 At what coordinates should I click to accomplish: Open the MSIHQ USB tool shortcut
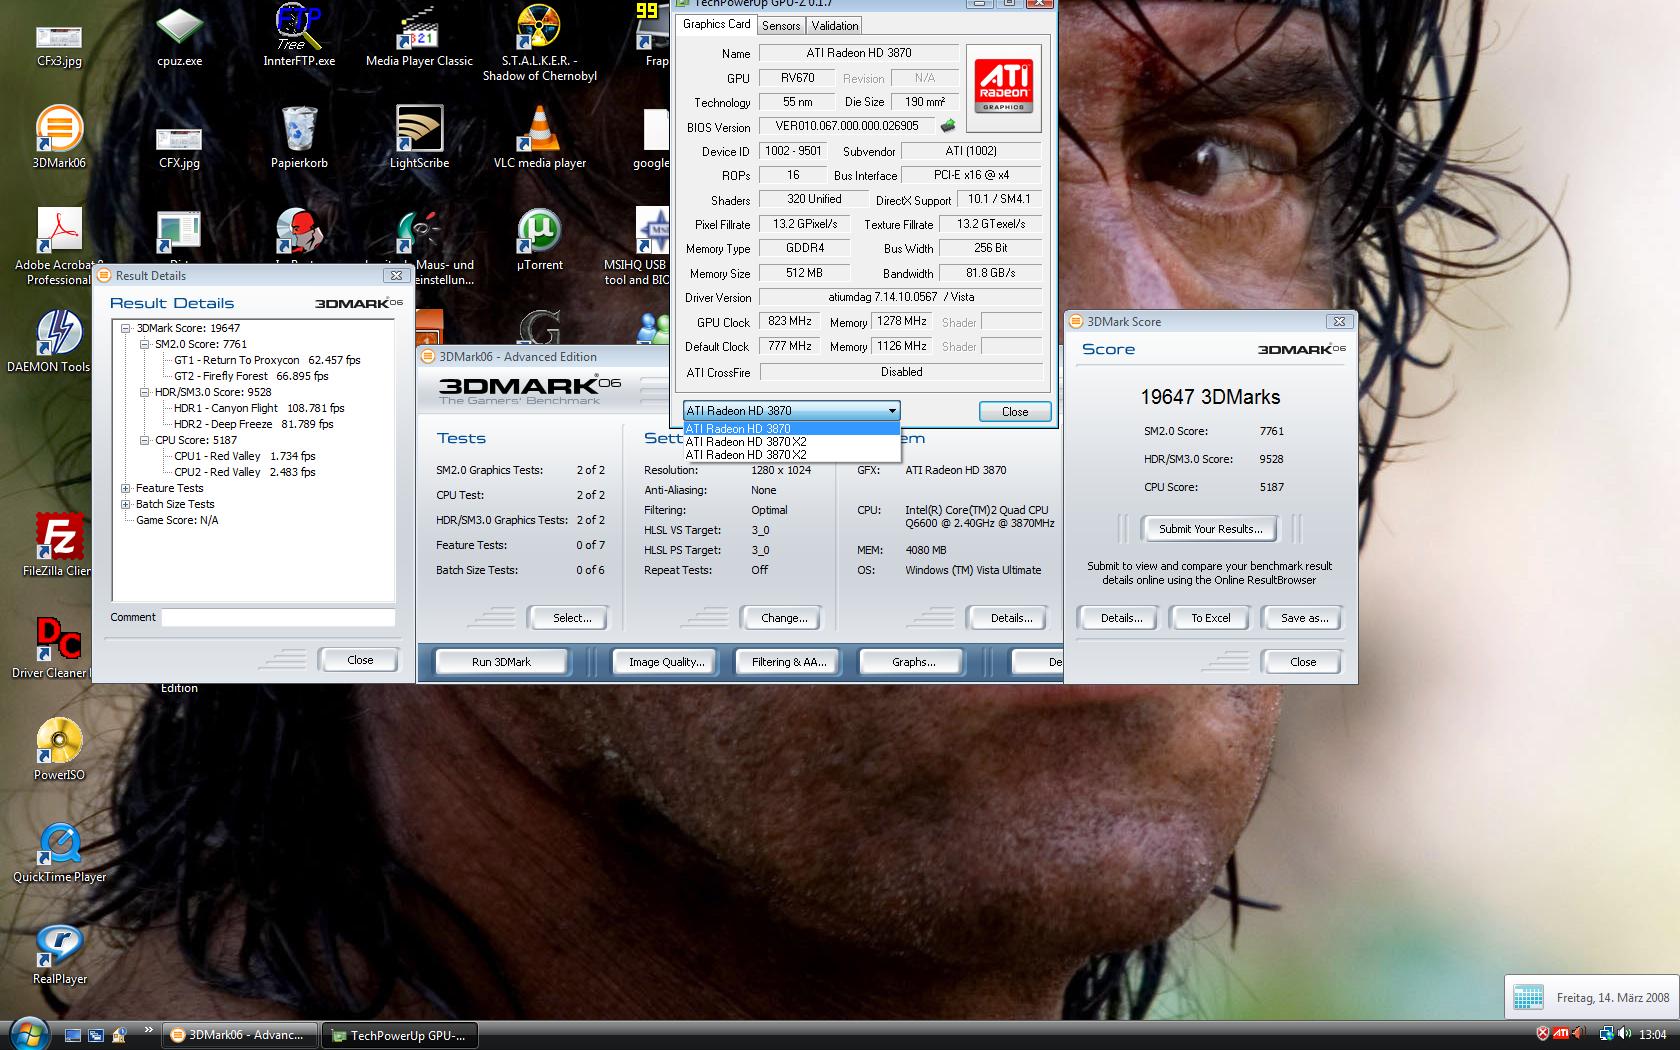(x=636, y=246)
